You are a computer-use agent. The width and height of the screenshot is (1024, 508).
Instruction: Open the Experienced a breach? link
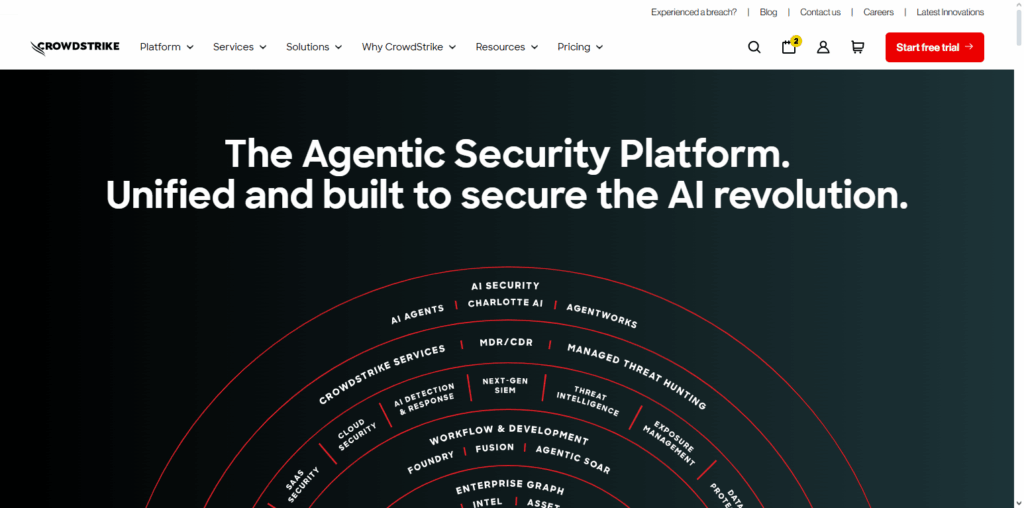point(694,12)
